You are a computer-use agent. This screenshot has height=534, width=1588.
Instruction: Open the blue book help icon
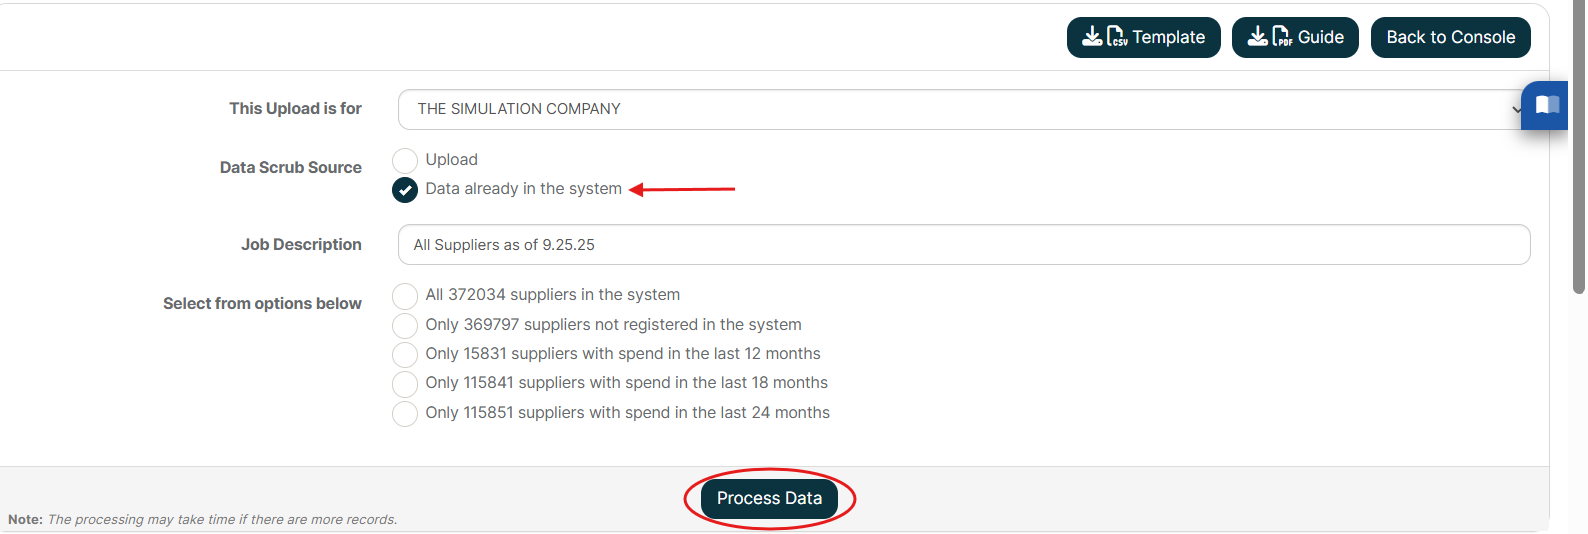point(1546,105)
